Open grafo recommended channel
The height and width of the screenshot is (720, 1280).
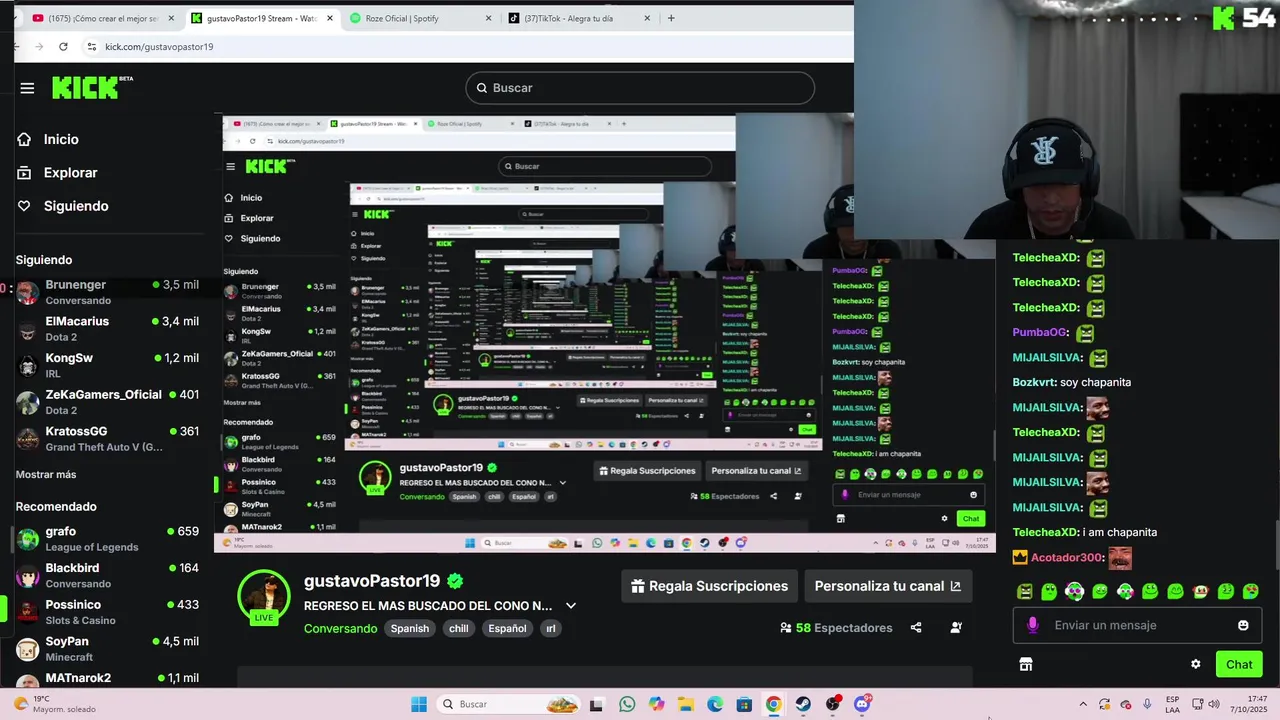[x=107, y=539]
